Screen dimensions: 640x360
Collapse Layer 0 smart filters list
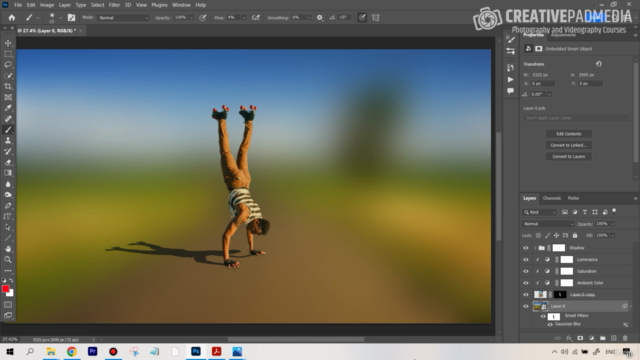pyautogui.click(x=631, y=306)
